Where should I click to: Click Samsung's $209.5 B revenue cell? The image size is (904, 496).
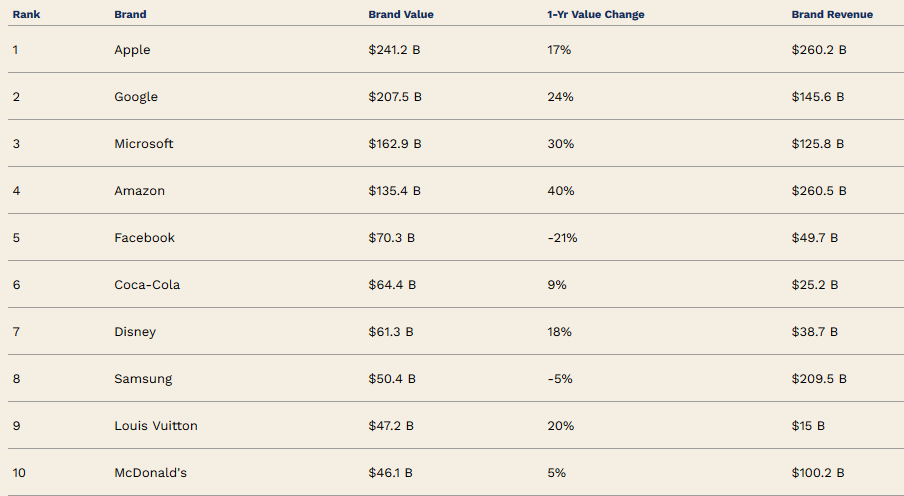(x=819, y=379)
